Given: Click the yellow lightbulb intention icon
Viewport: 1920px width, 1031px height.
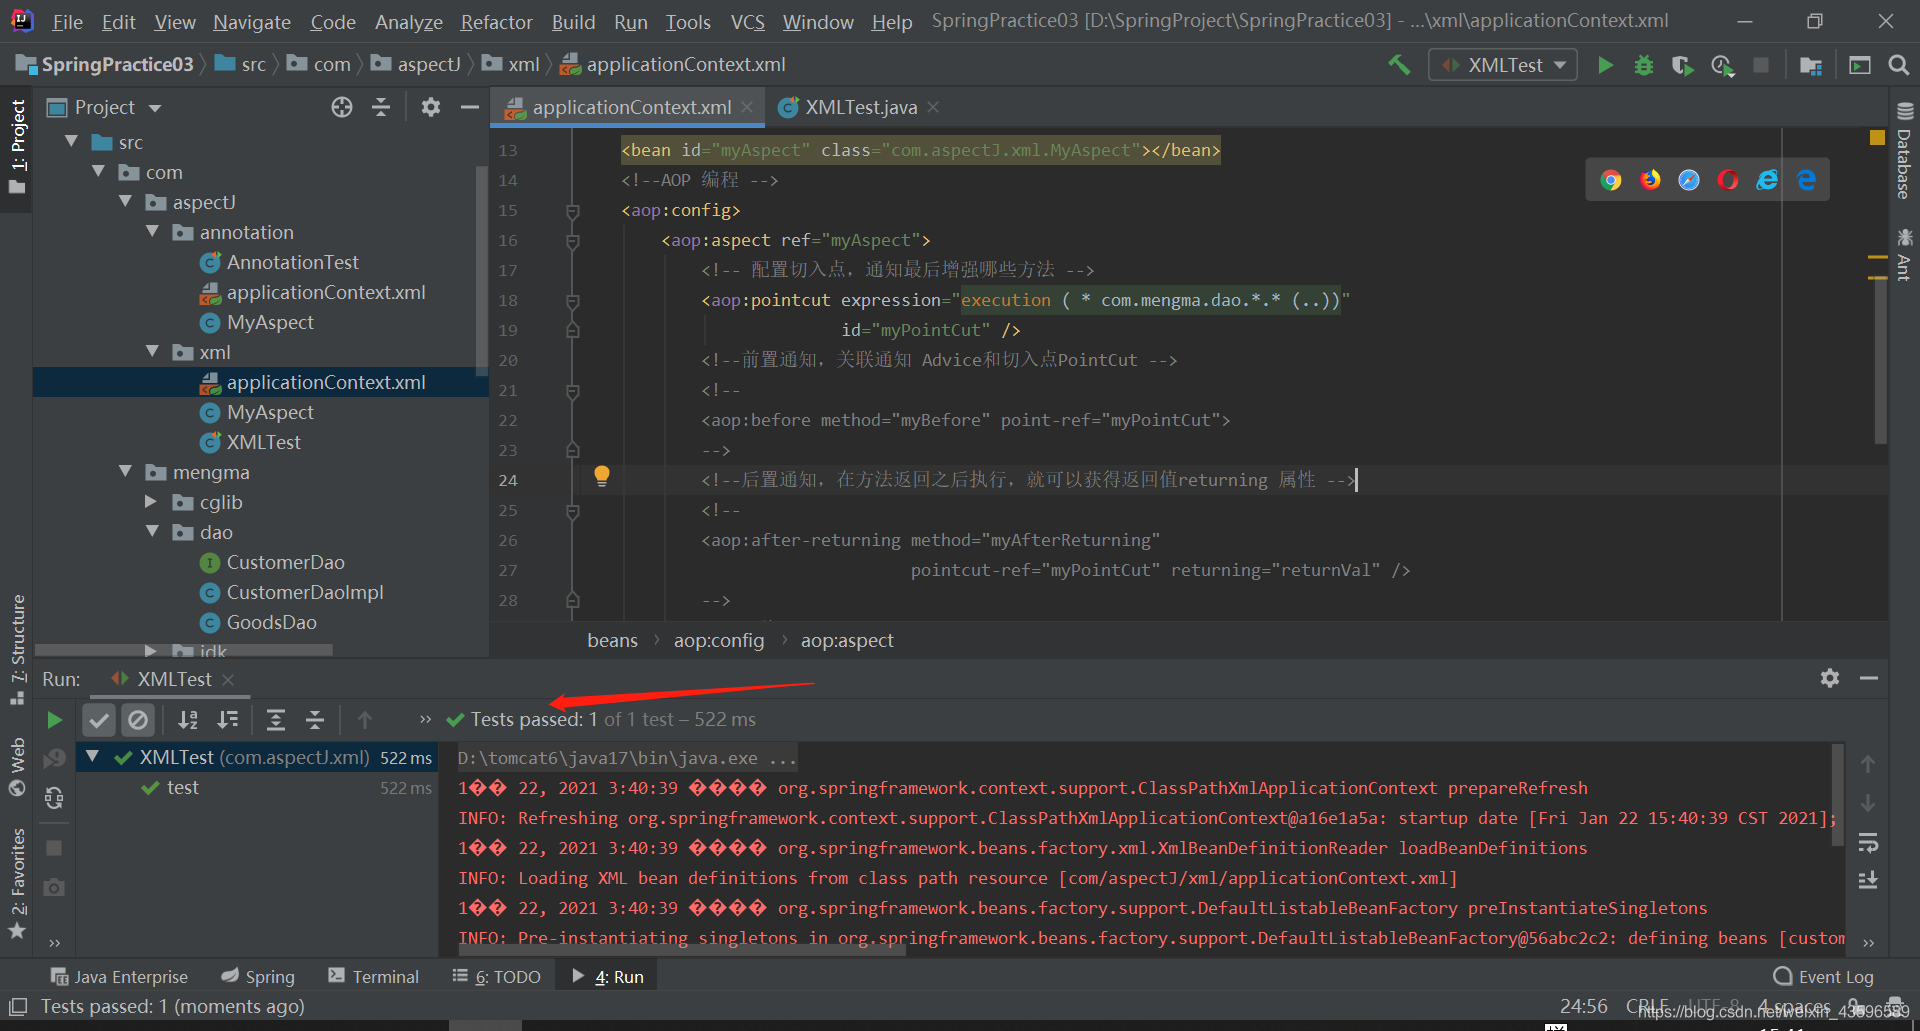Looking at the screenshot, I should pyautogui.click(x=602, y=476).
